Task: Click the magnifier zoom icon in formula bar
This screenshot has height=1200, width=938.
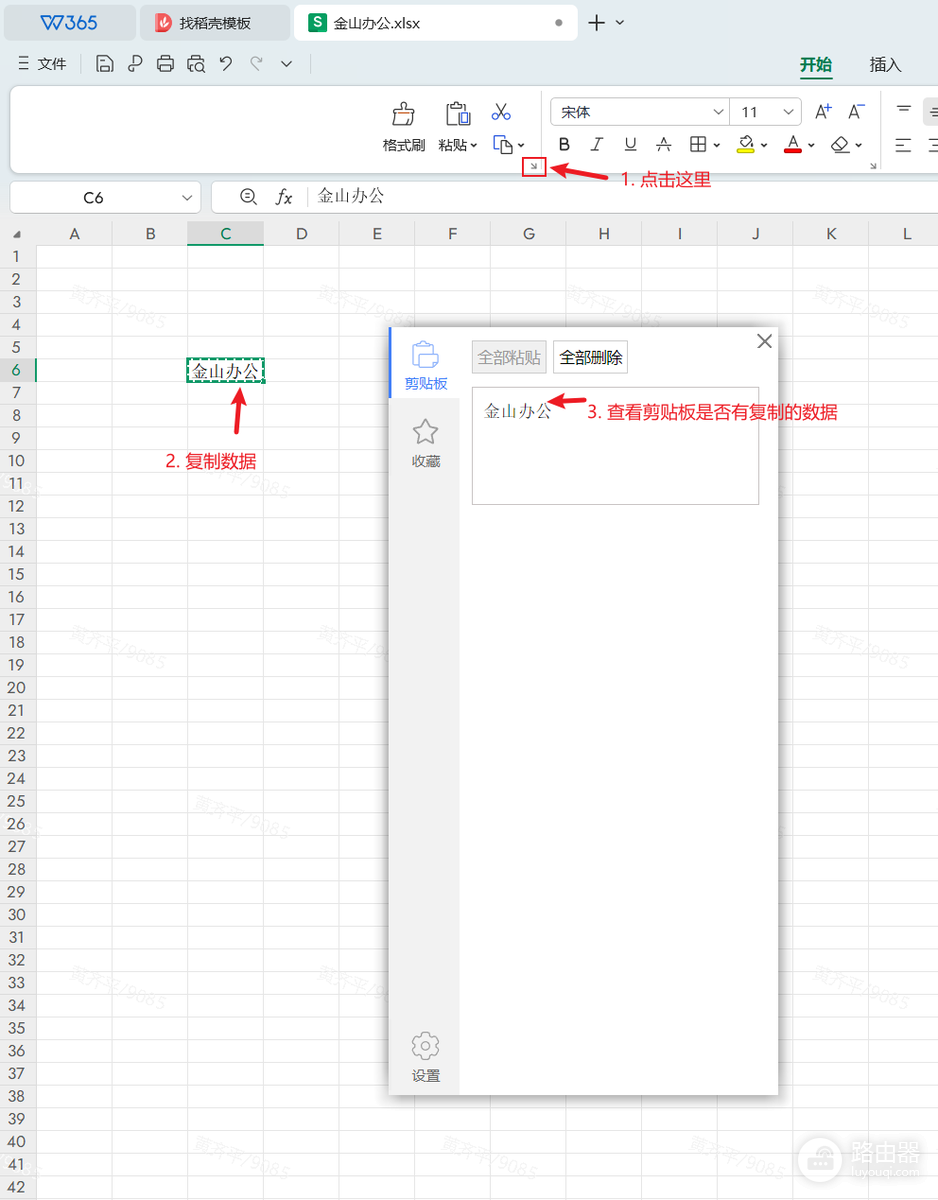Action: click(249, 197)
